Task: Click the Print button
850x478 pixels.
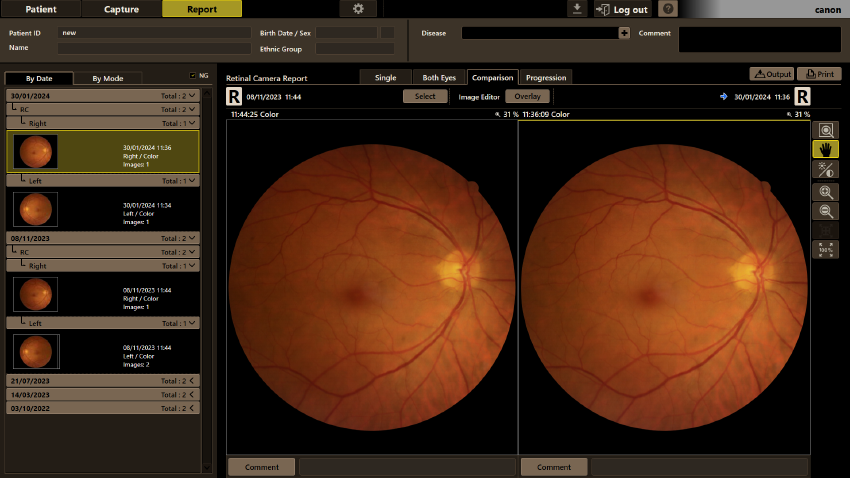Action: pos(819,74)
